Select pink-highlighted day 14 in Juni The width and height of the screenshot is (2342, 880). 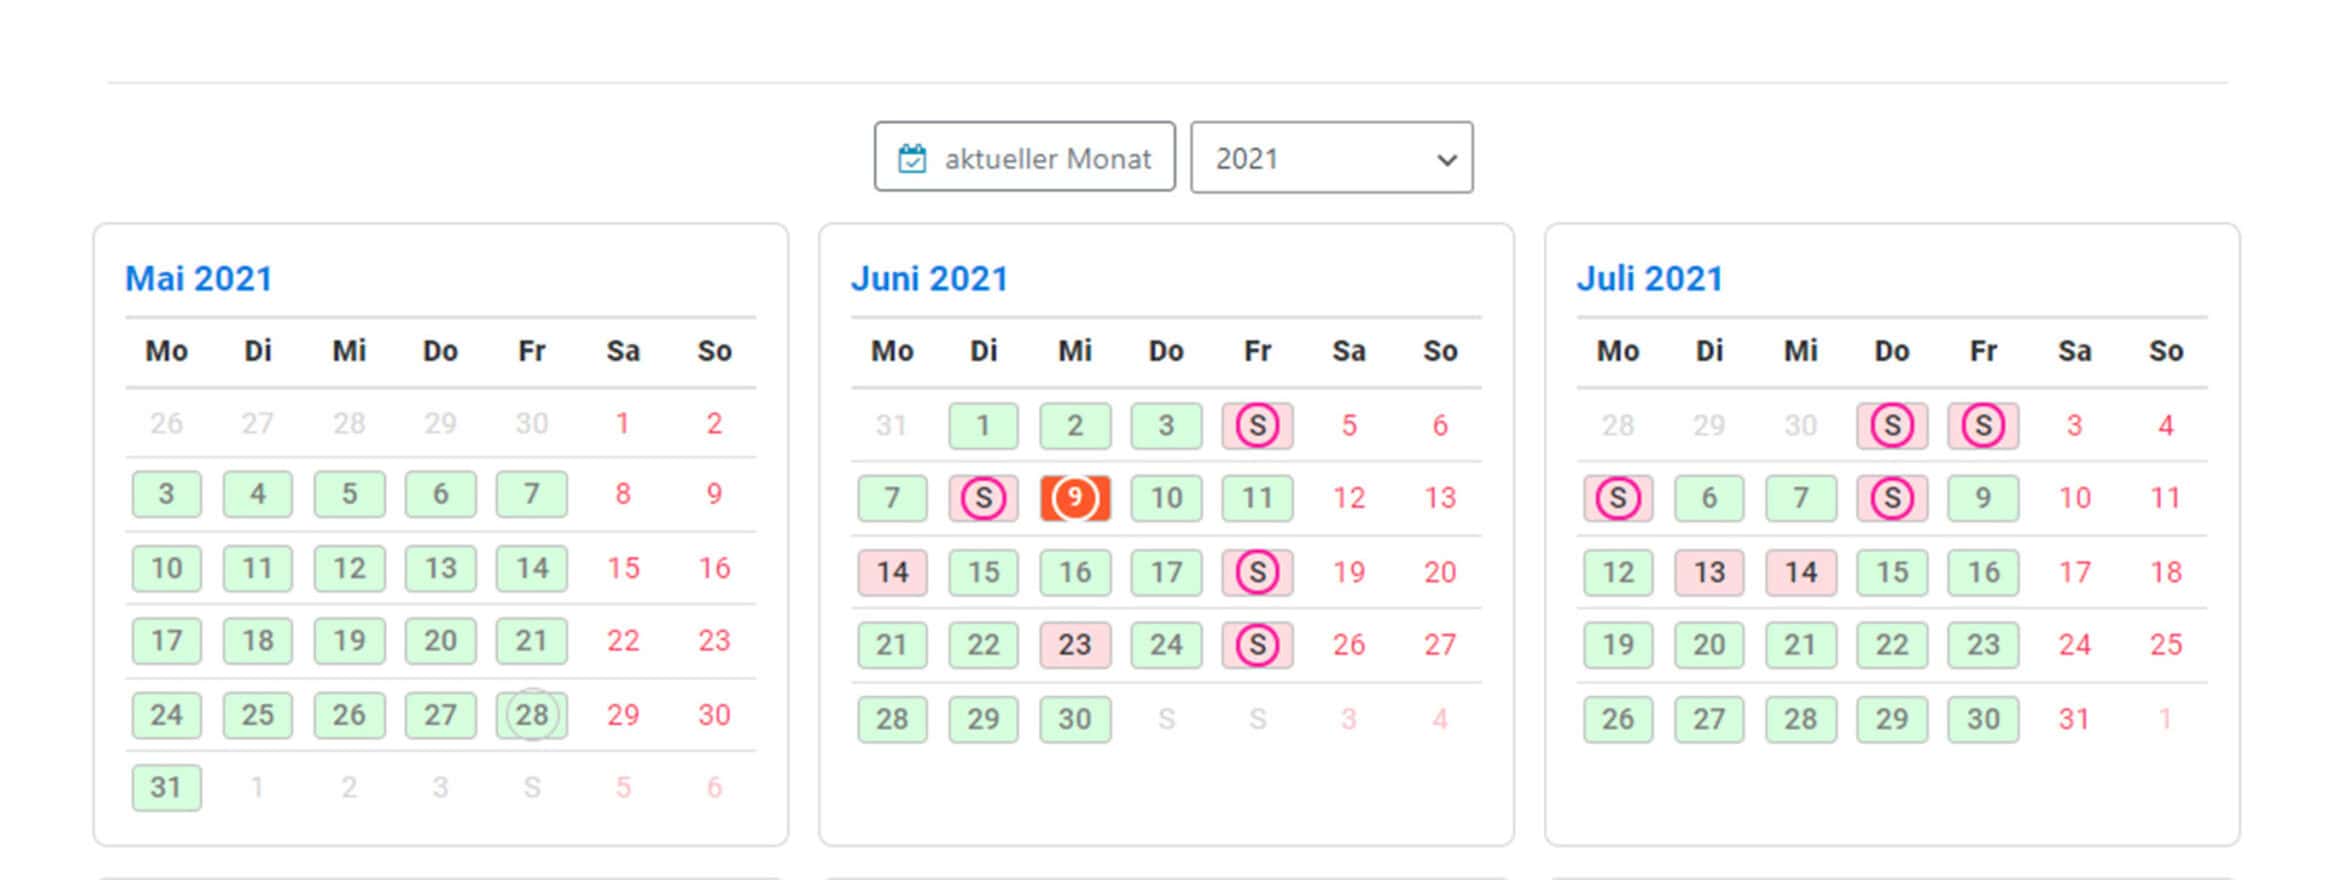pos(892,572)
